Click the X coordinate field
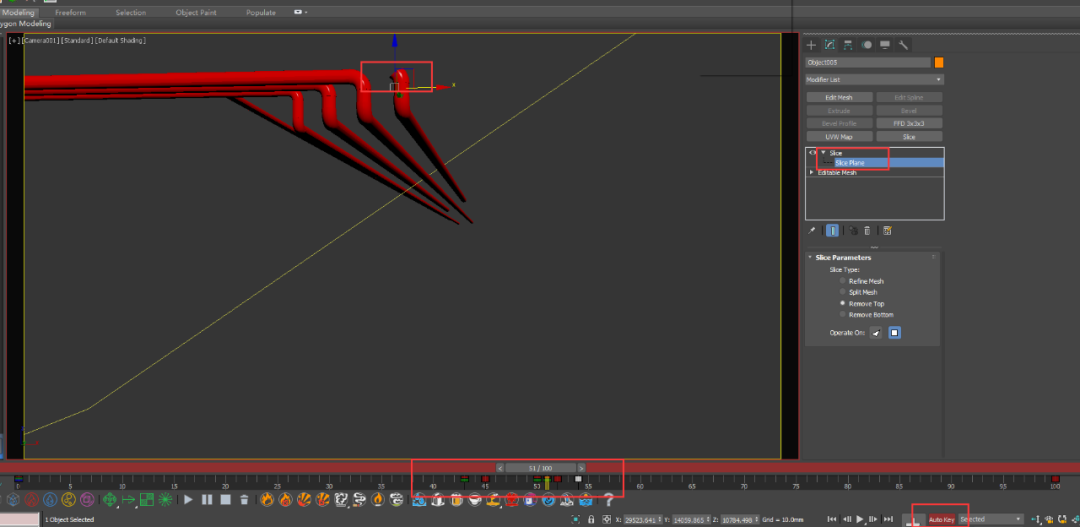1080x527 pixels. [x=643, y=519]
